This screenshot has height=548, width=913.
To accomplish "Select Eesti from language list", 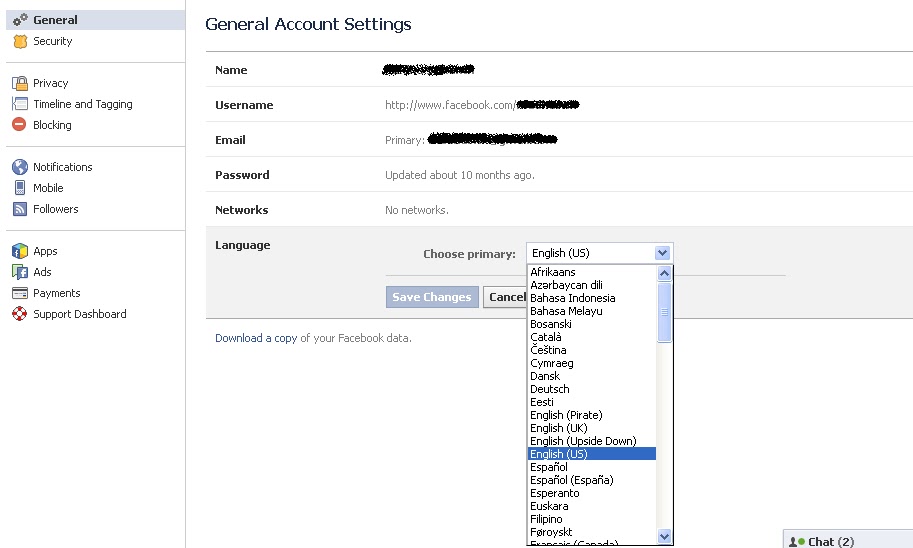I will click(592, 402).
